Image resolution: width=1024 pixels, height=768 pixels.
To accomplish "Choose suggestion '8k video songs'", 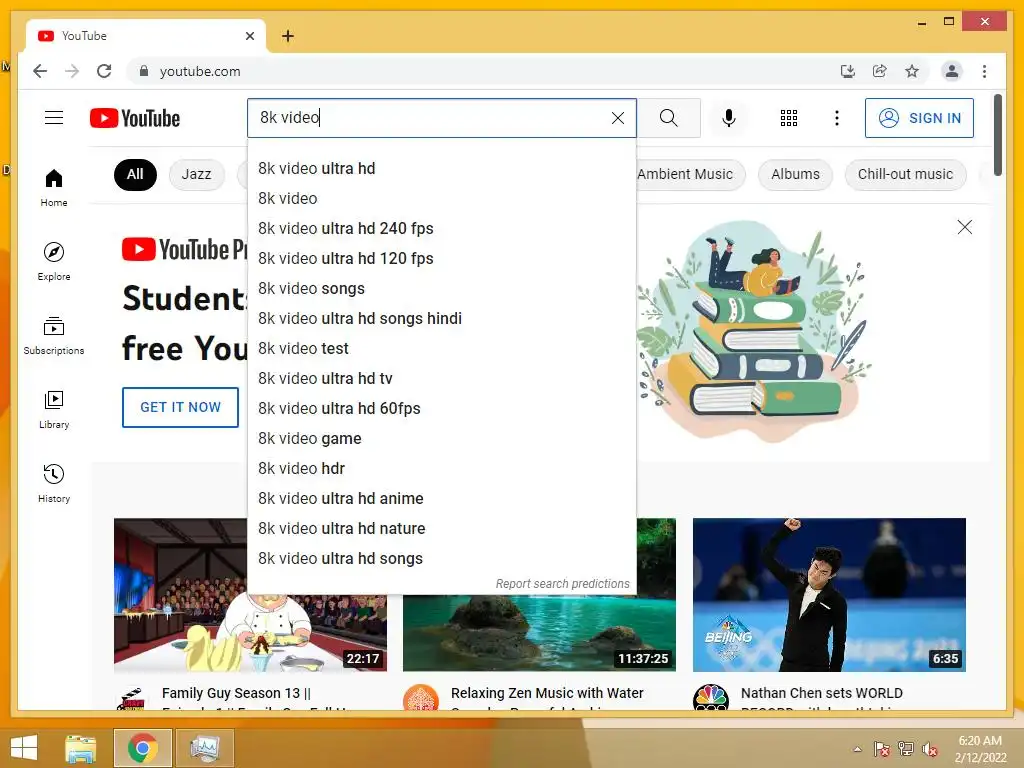I will [x=442, y=289].
